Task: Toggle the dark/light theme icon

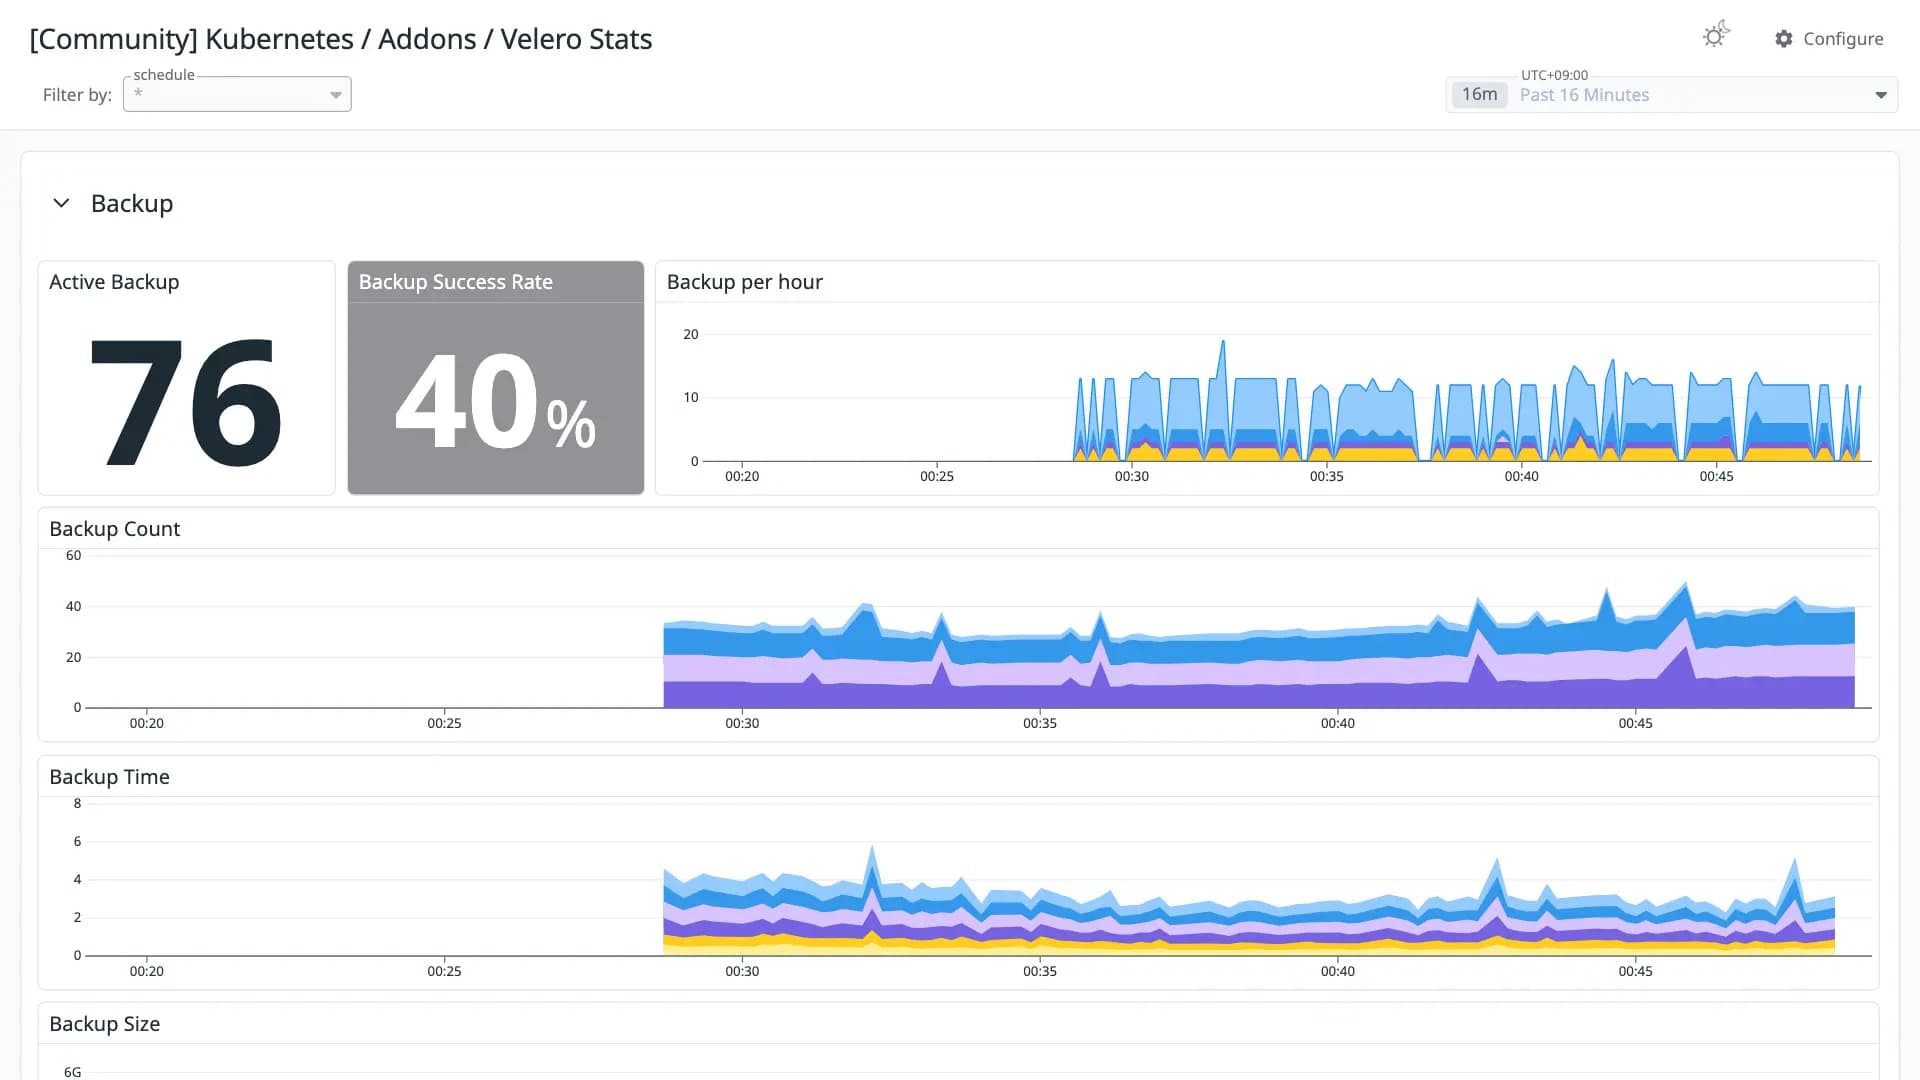Action: point(1716,36)
